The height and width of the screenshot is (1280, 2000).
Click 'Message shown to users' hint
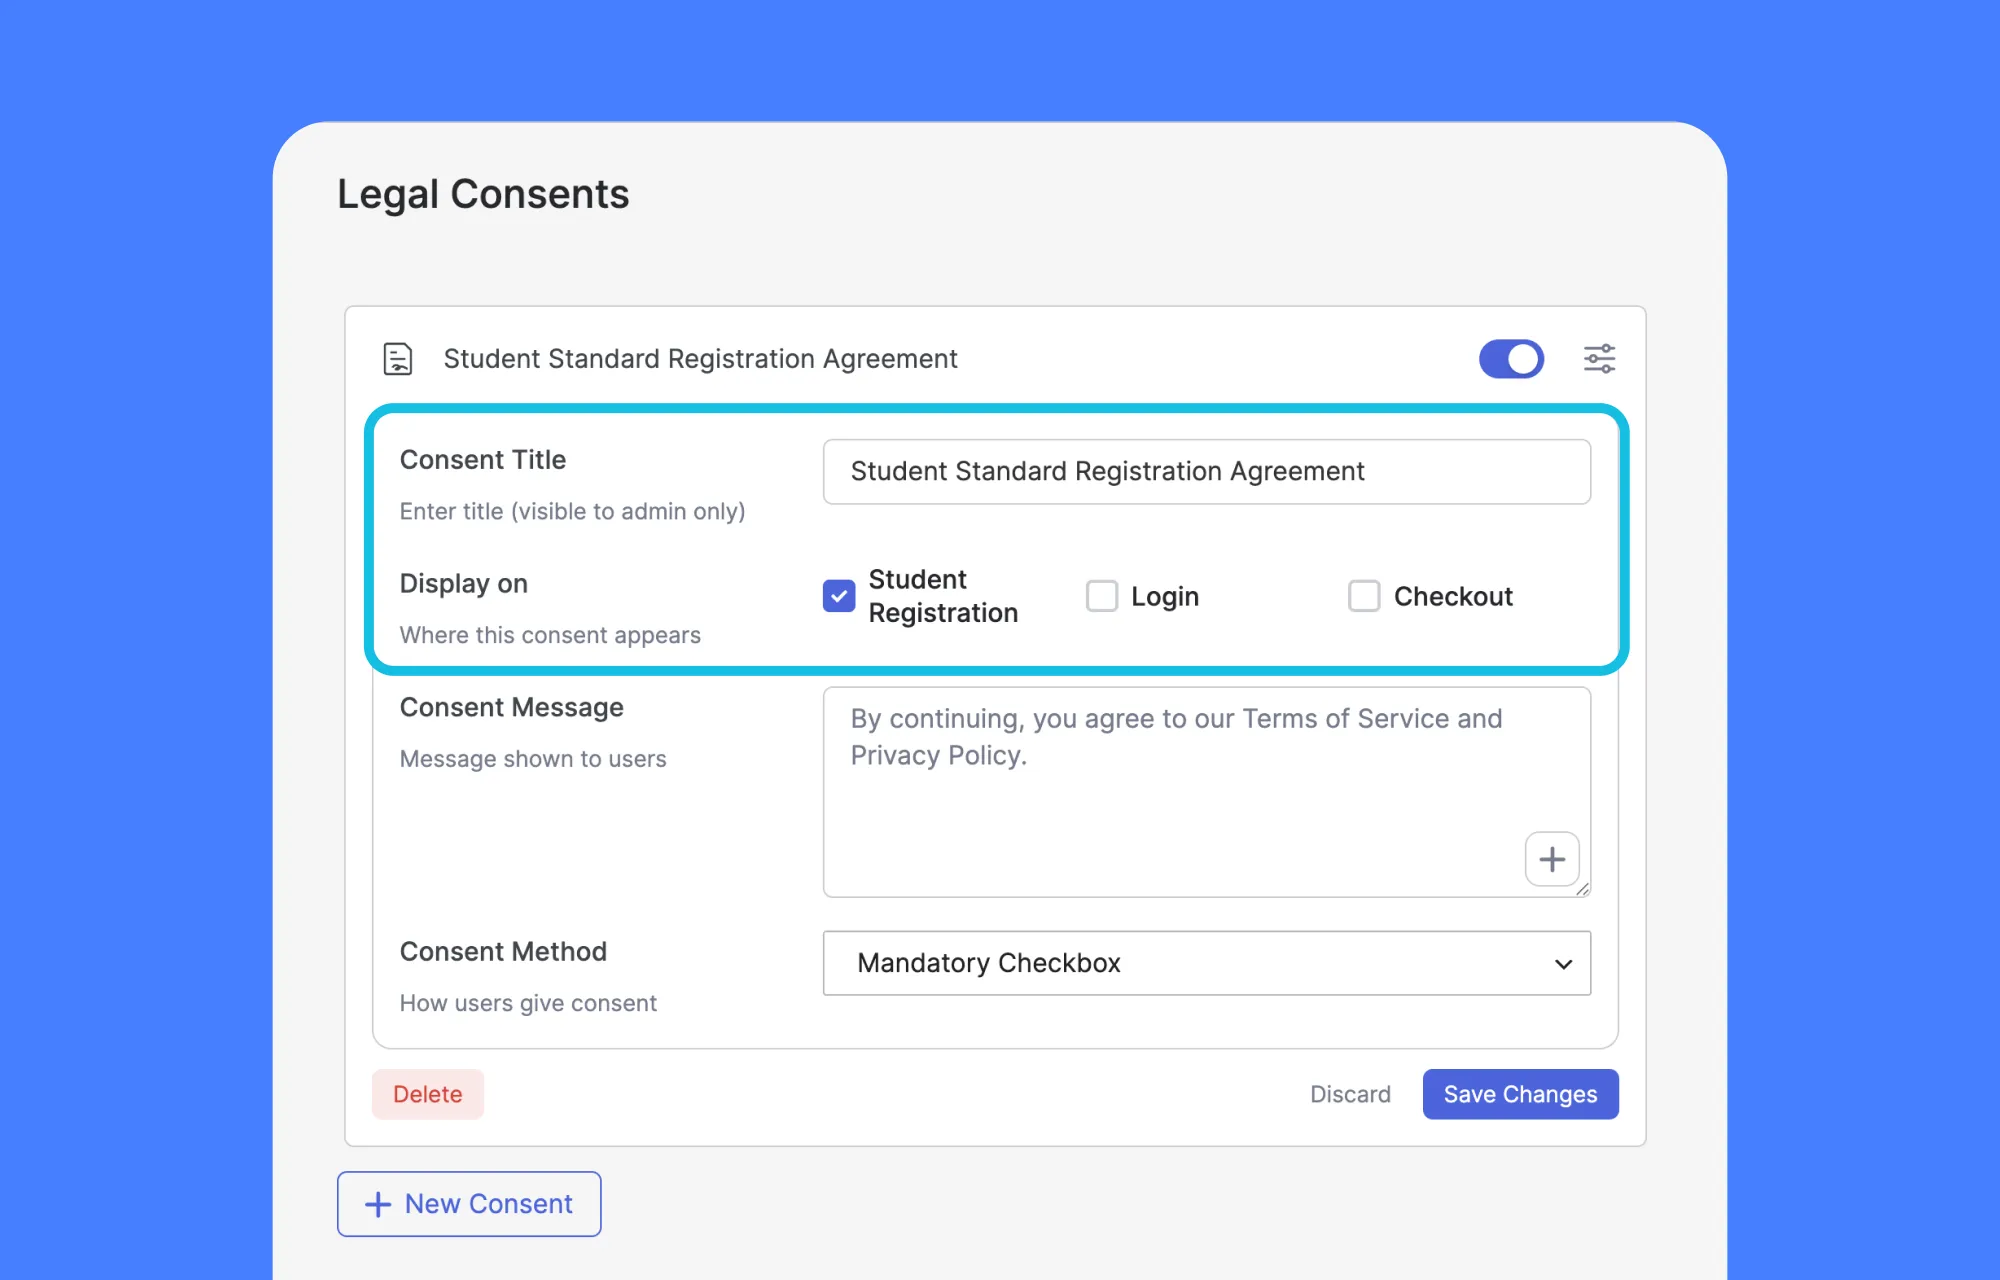(x=533, y=759)
